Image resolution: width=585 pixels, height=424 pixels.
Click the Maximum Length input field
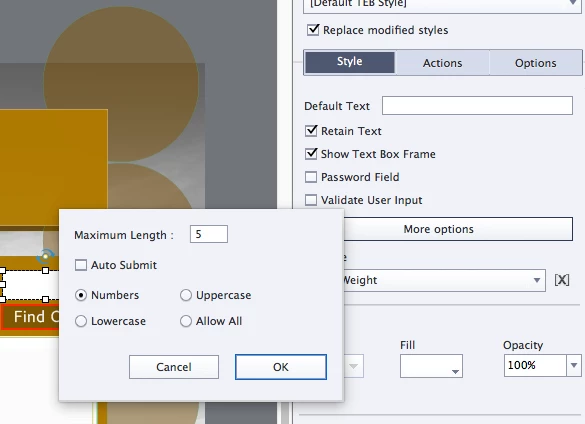click(x=209, y=234)
